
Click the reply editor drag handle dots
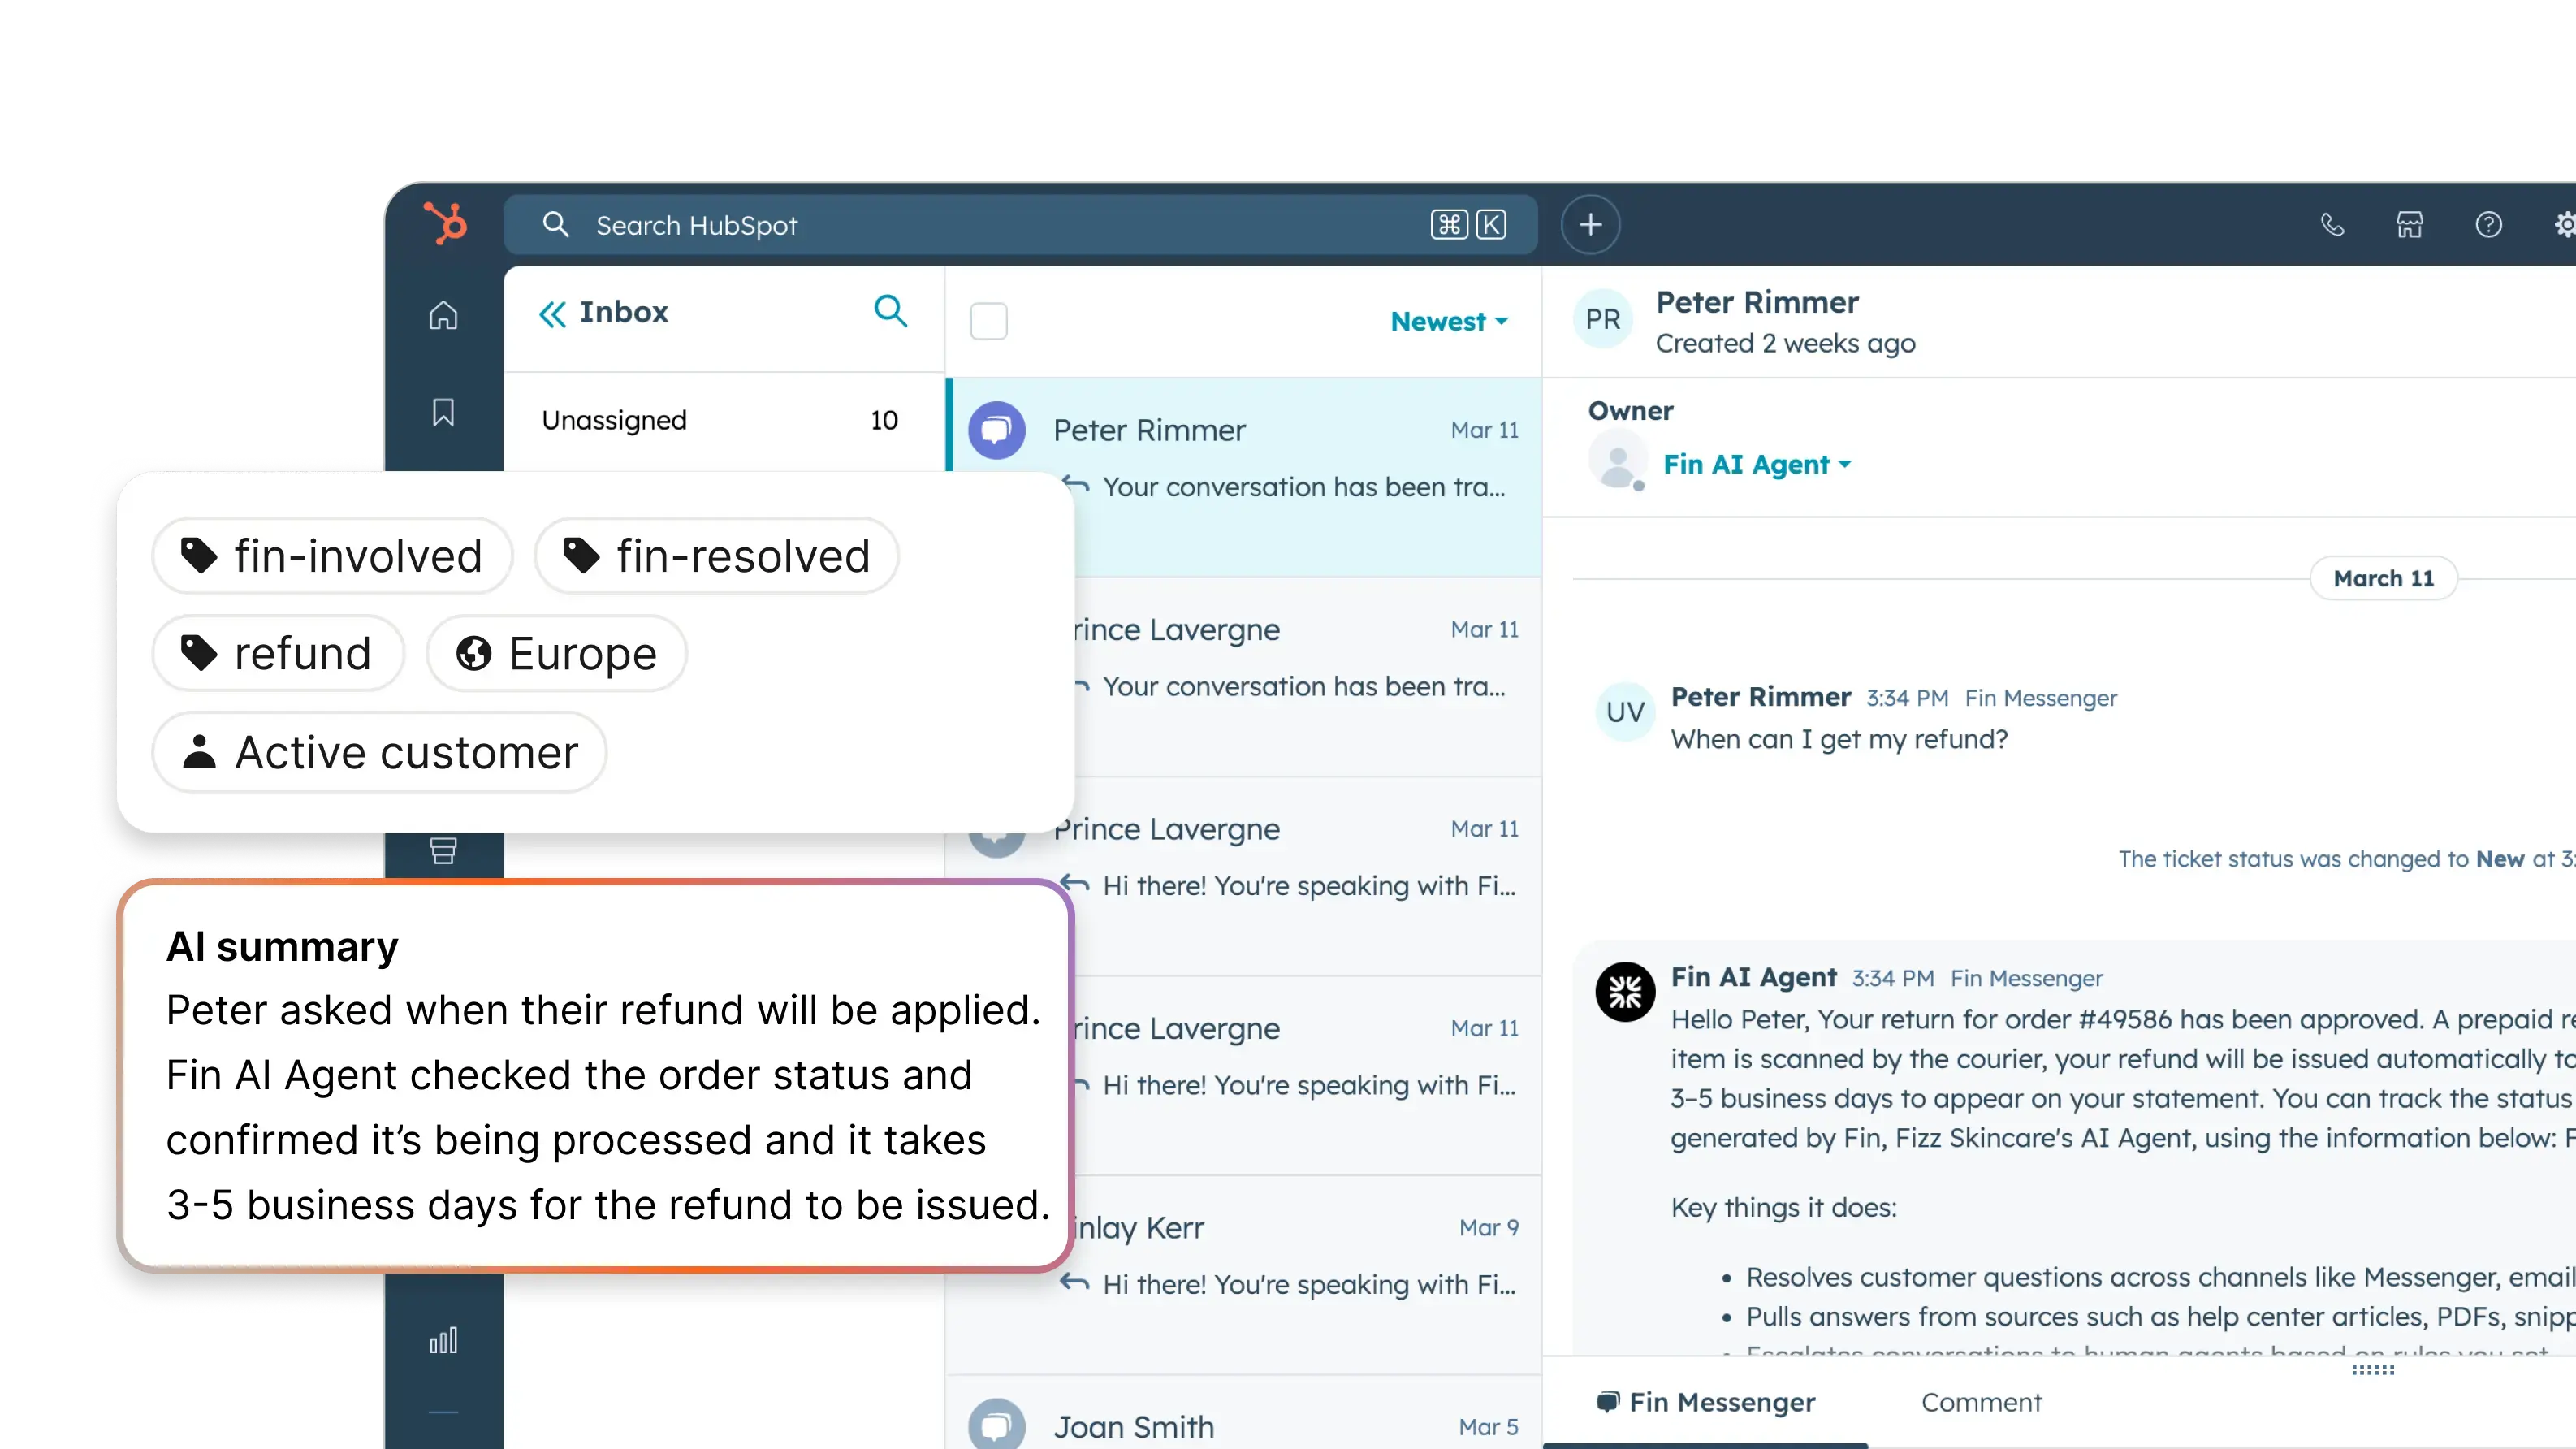[x=2373, y=1370]
